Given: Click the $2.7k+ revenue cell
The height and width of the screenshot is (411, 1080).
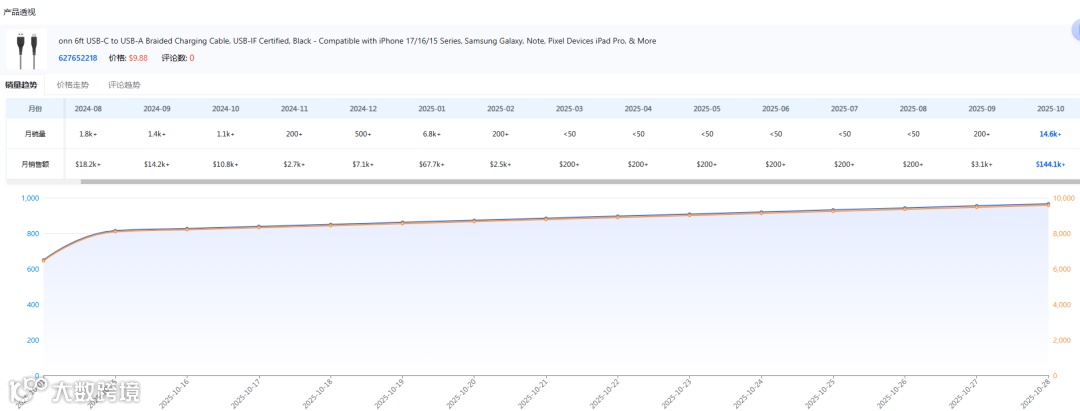Looking at the screenshot, I should coord(294,165).
